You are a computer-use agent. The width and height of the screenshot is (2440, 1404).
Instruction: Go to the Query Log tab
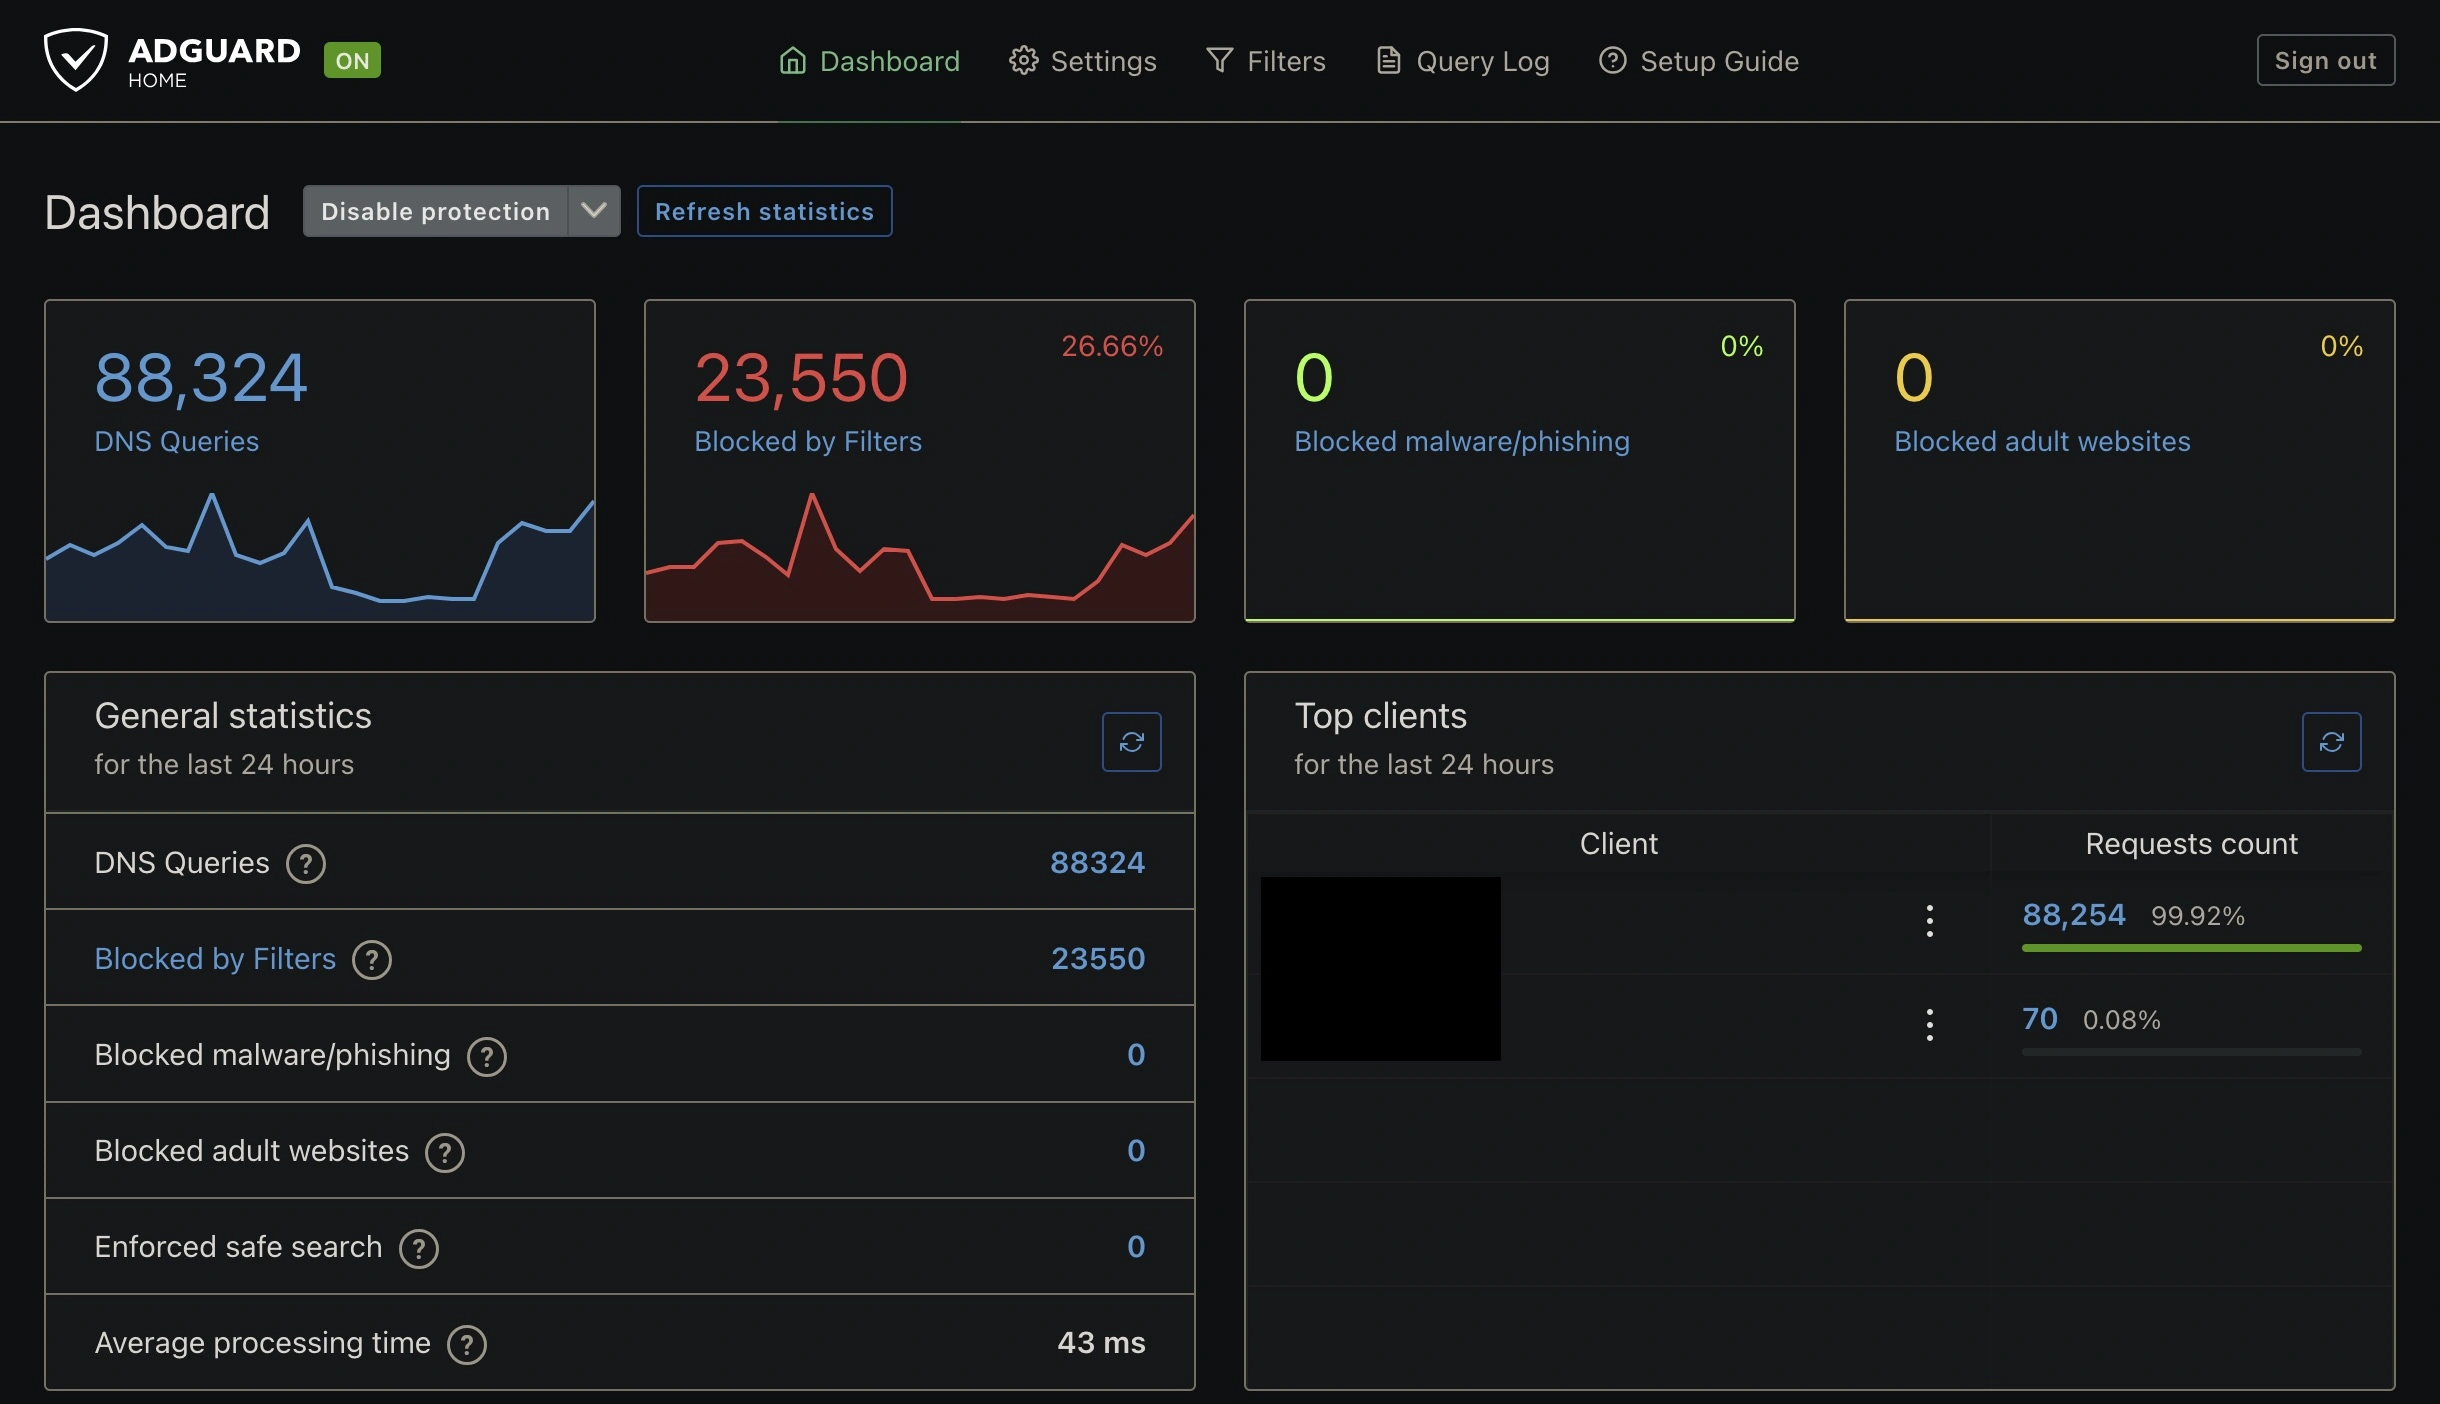[x=1463, y=61]
